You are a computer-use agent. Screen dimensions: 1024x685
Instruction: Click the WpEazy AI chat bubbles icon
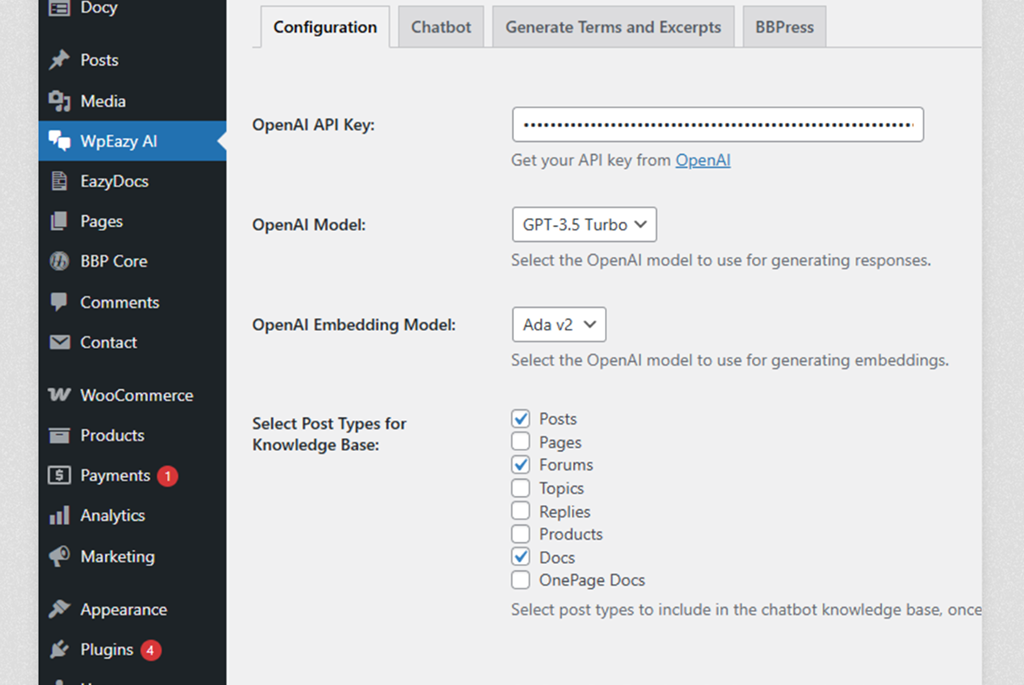click(59, 141)
